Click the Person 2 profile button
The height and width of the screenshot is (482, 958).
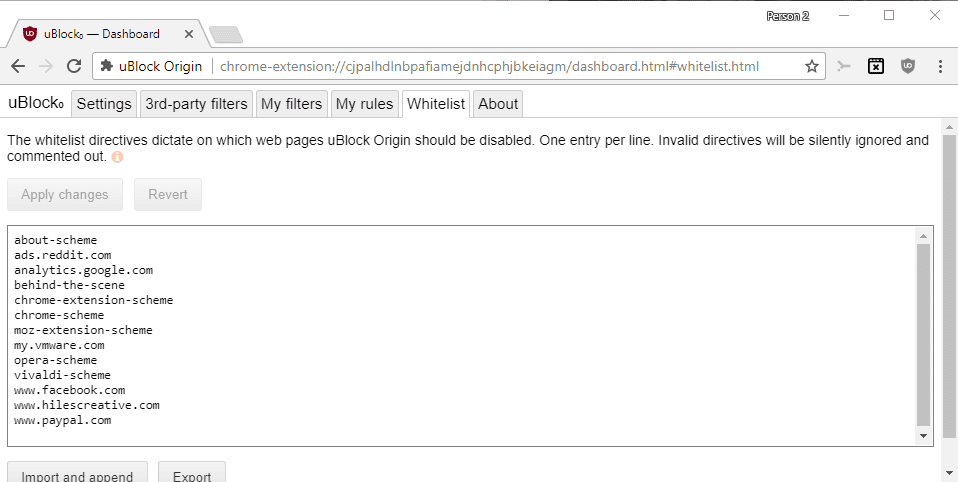coord(788,16)
